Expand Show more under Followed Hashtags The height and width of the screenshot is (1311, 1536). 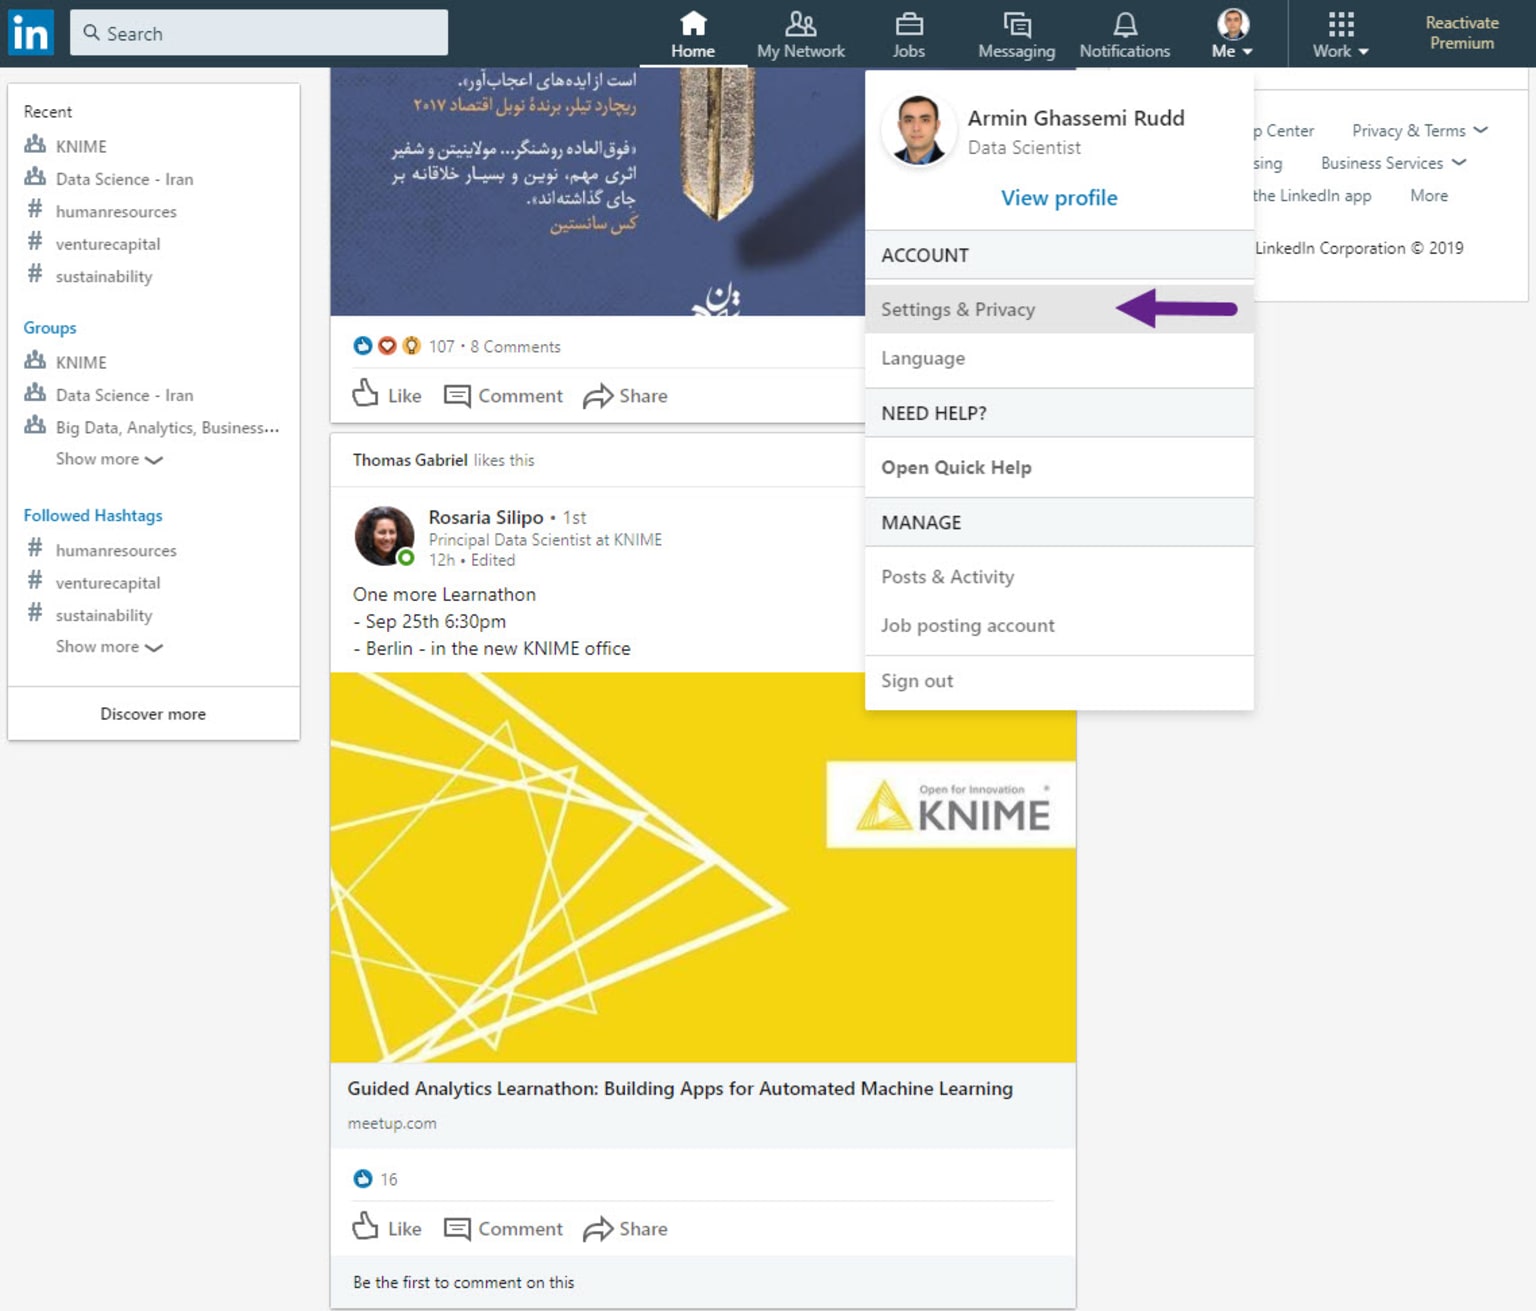[109, 647]
